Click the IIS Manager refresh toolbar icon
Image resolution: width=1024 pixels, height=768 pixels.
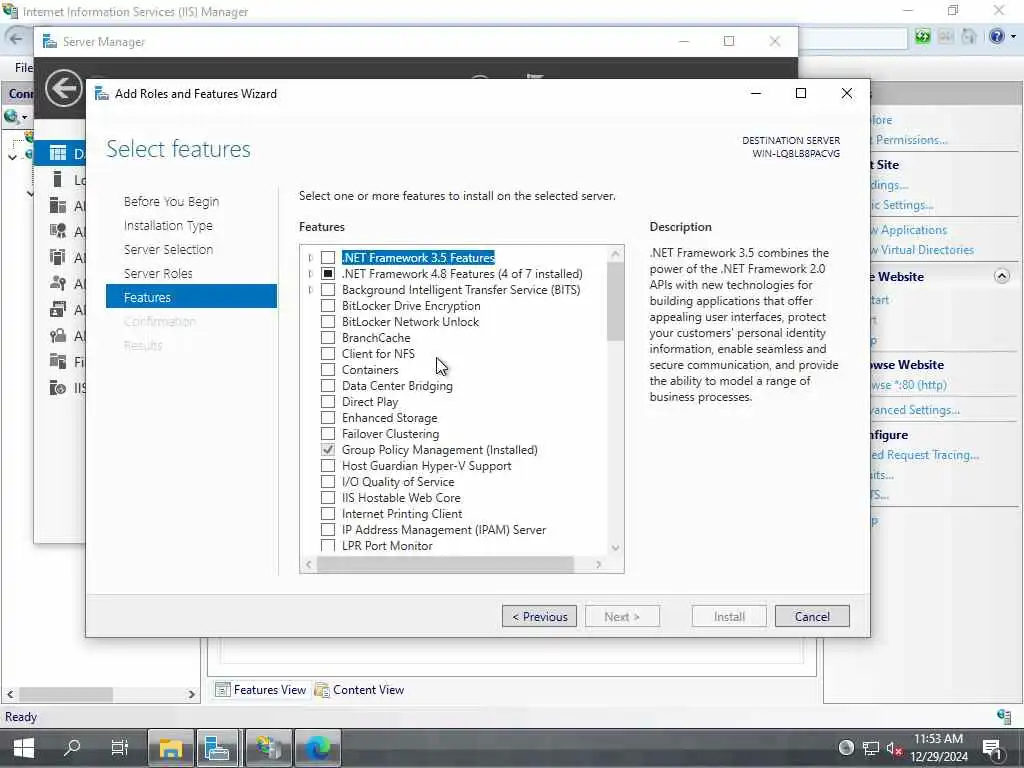922,37
